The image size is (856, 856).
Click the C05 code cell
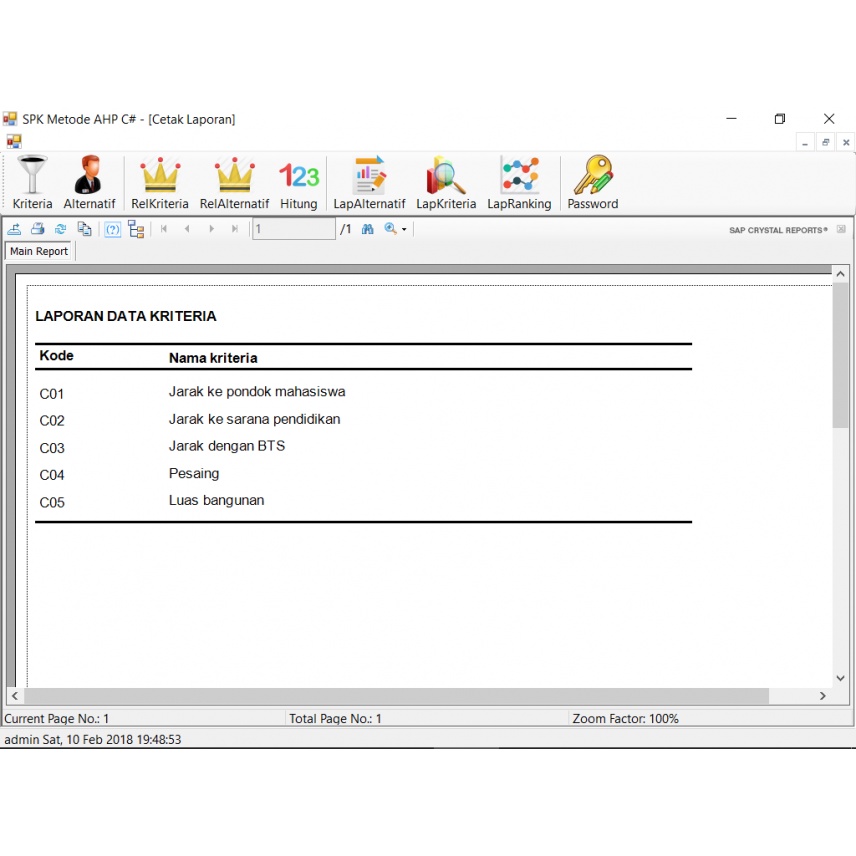[52, 502]
